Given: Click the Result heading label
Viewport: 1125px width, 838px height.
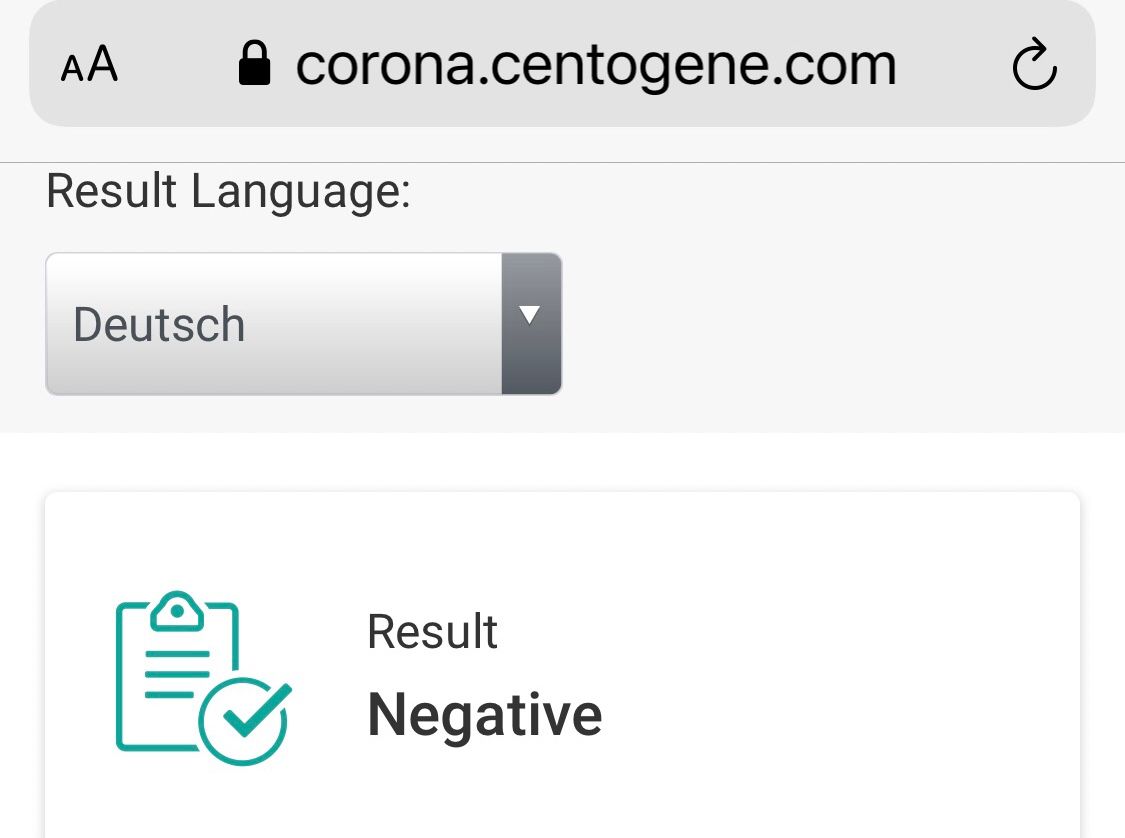Looking at the screenshot, I should tap(433, 632).
